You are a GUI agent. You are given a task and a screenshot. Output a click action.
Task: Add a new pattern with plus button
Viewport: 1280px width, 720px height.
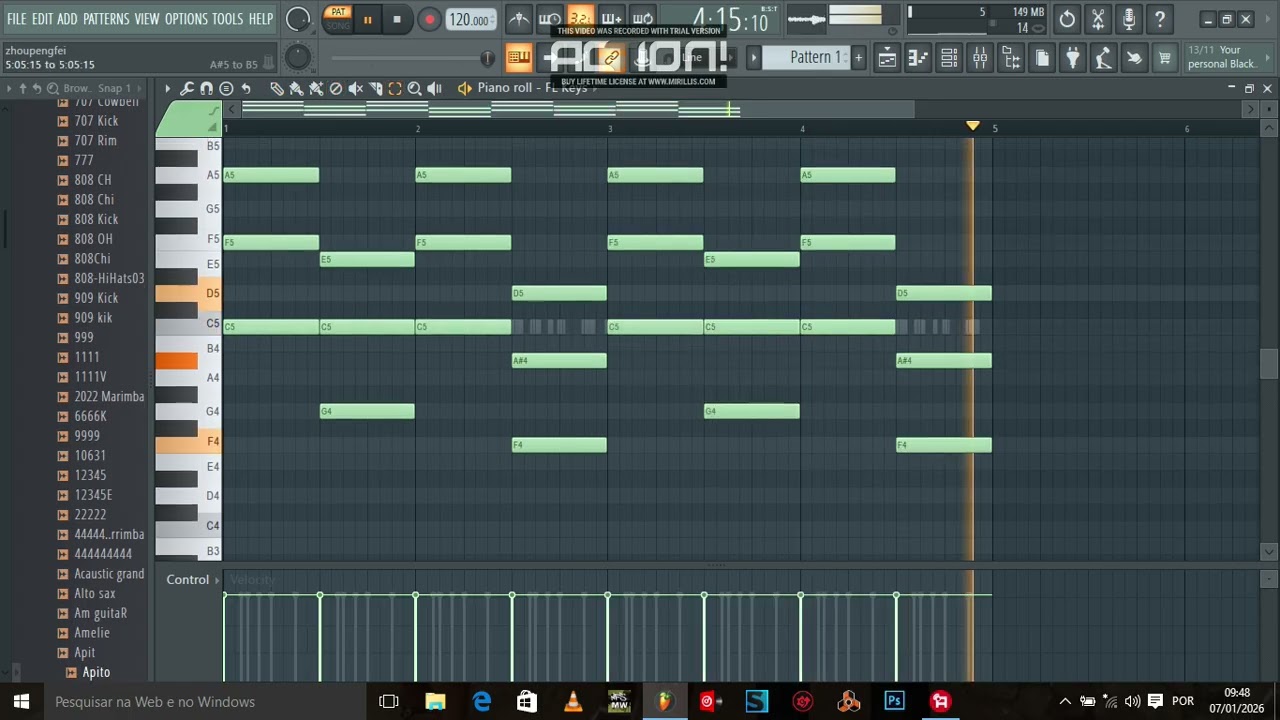(858, 57)
